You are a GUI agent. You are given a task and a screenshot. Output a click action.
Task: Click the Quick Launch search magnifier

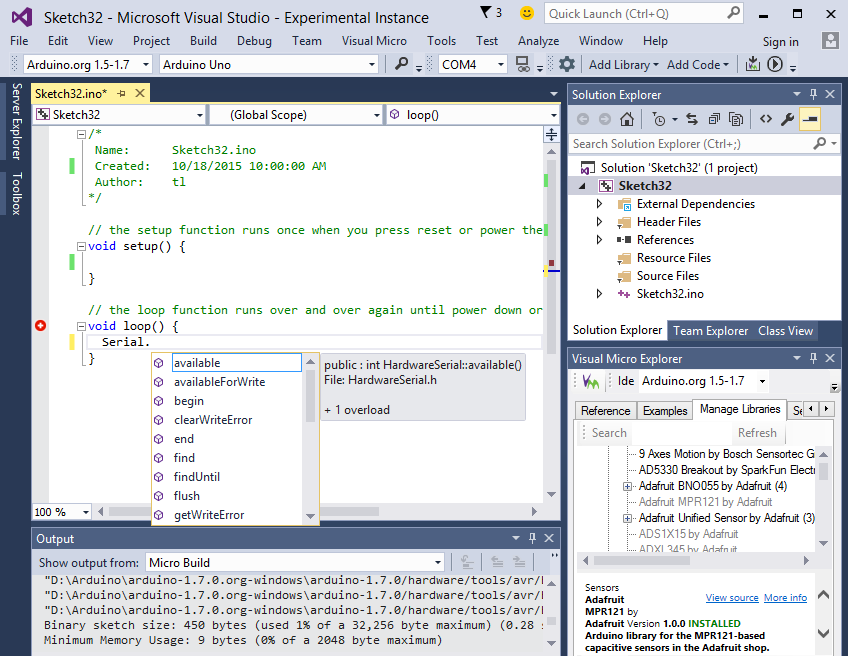click(733, 12)
